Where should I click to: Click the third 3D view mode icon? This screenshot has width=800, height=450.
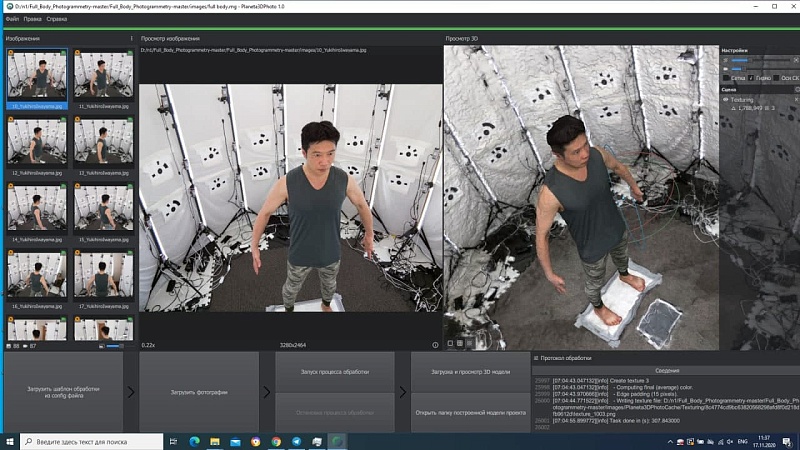[x=469, y=343]
